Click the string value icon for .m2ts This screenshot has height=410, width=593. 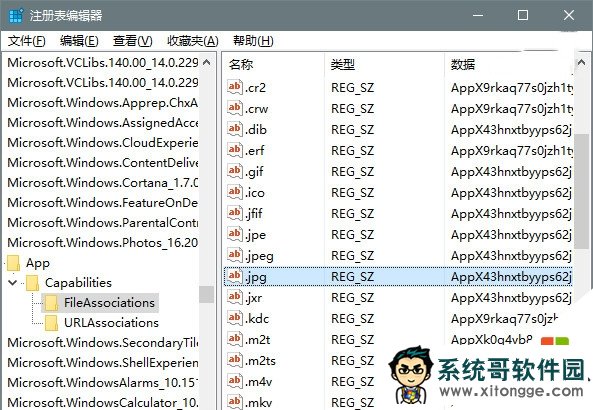coord(234,360)
